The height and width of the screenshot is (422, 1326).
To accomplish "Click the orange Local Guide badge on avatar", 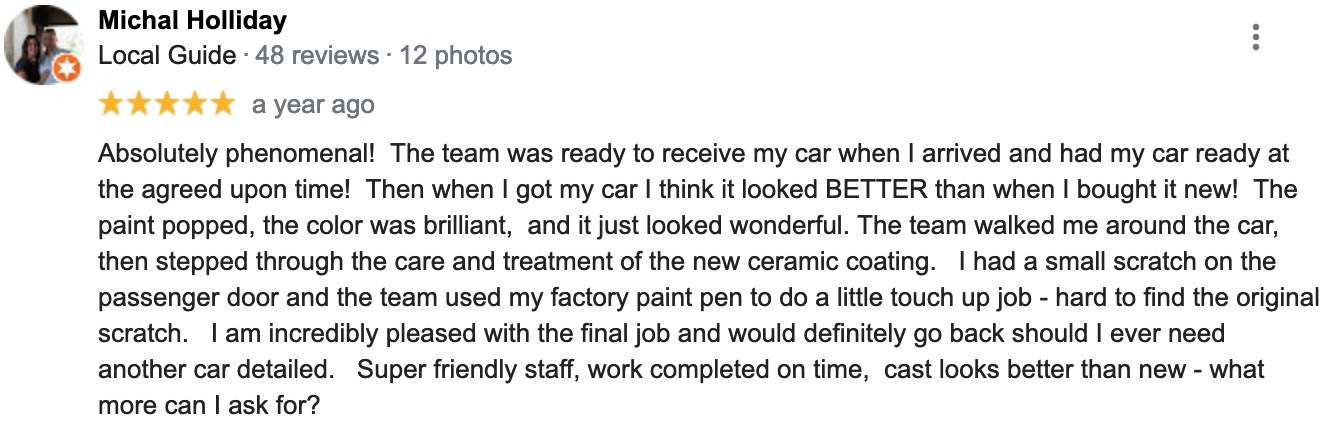I will tap(66, 69).
